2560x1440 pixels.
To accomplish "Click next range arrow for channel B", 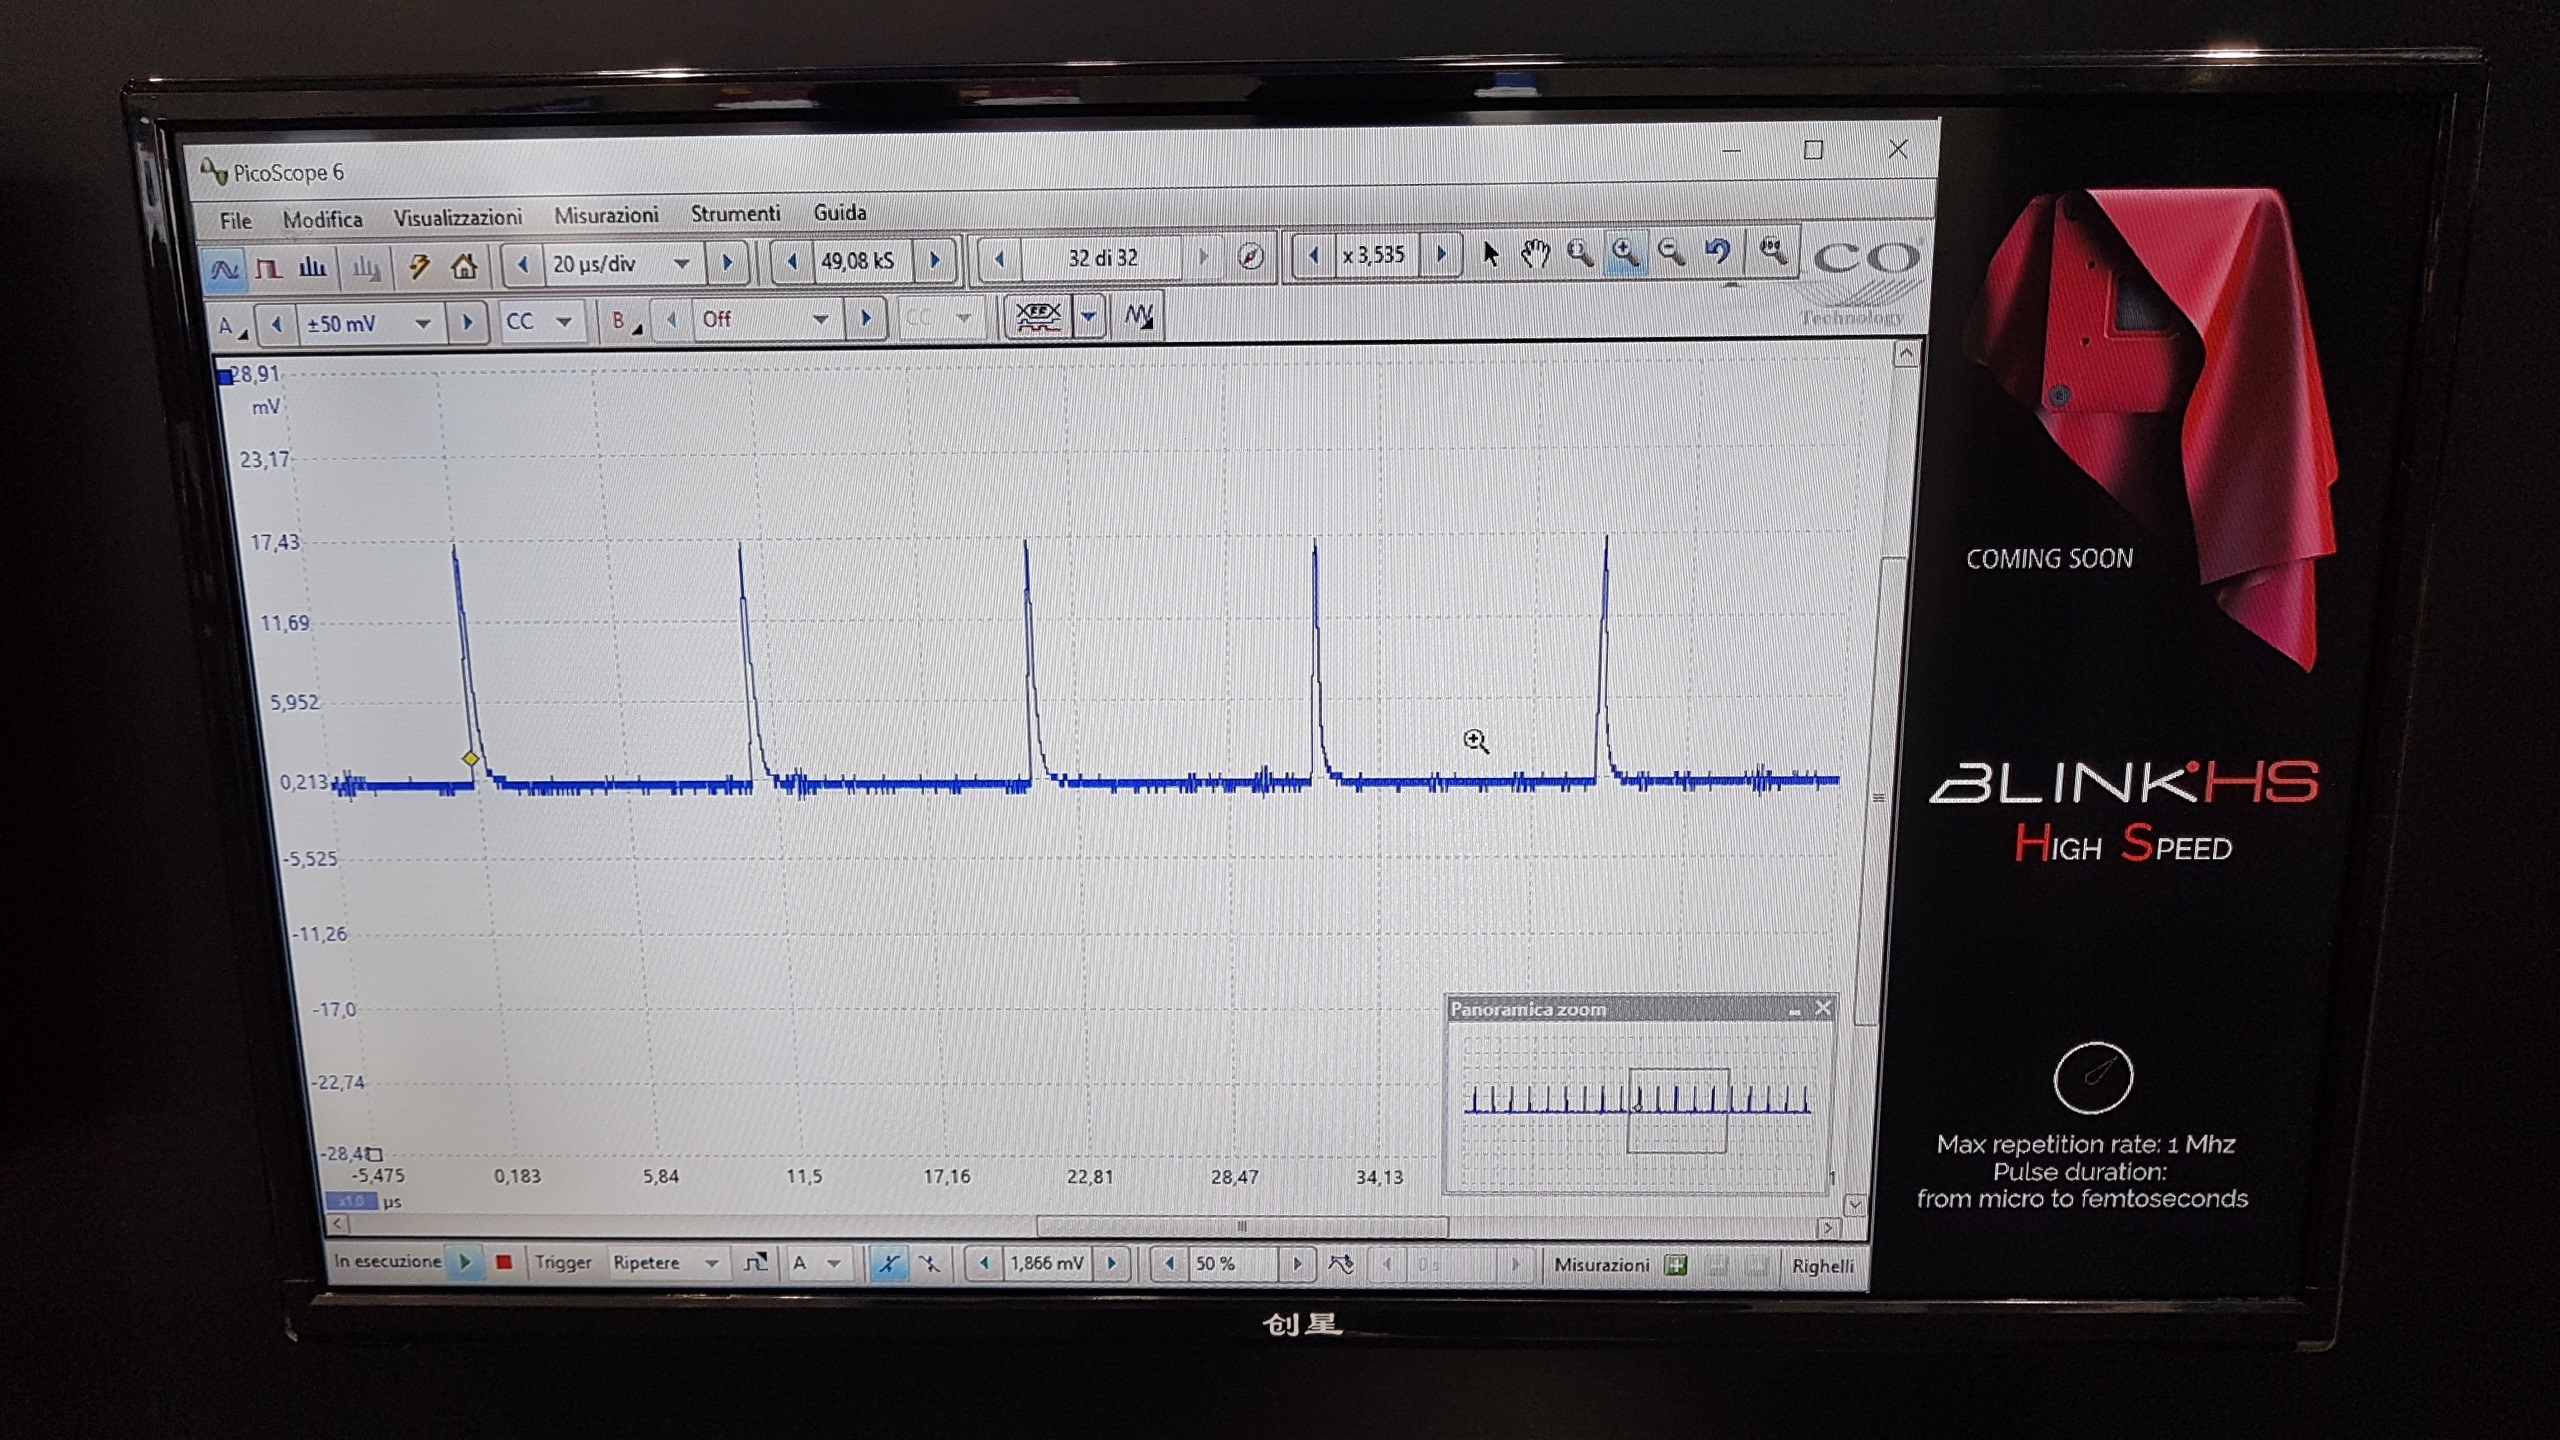I will [x=866, y=319].
